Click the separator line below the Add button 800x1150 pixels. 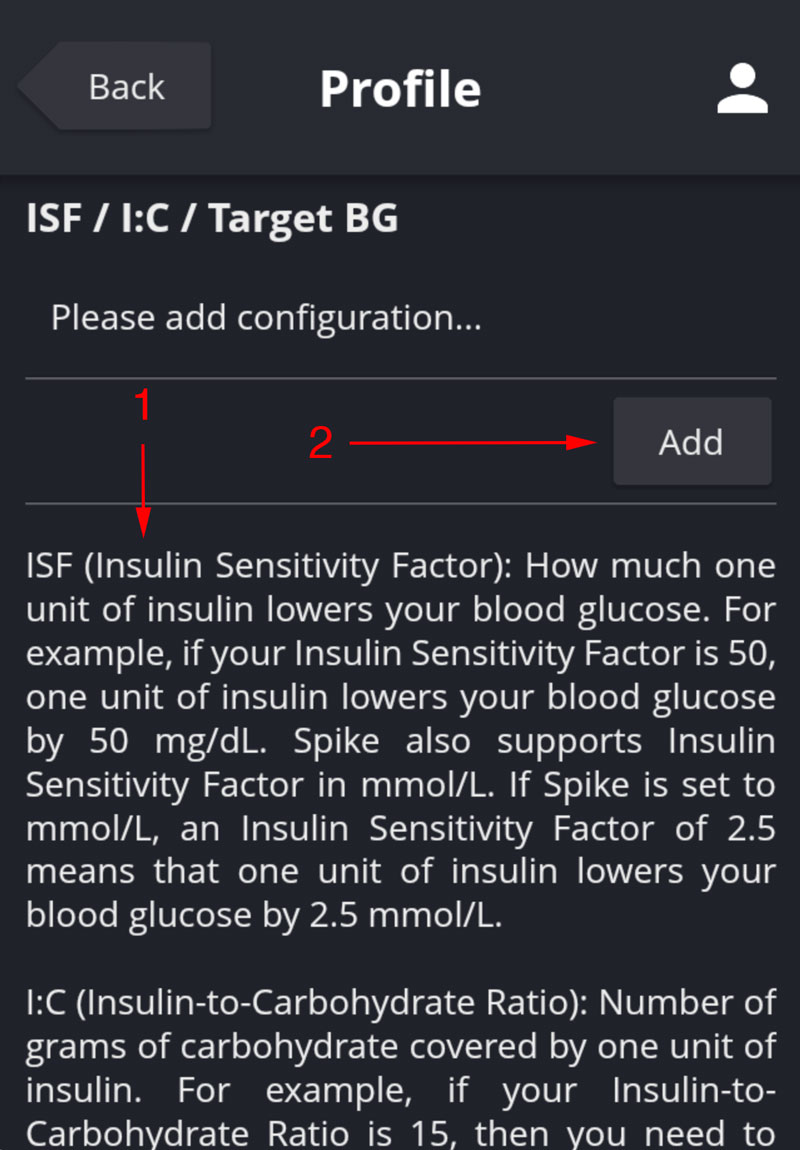(x=400, y=503)
